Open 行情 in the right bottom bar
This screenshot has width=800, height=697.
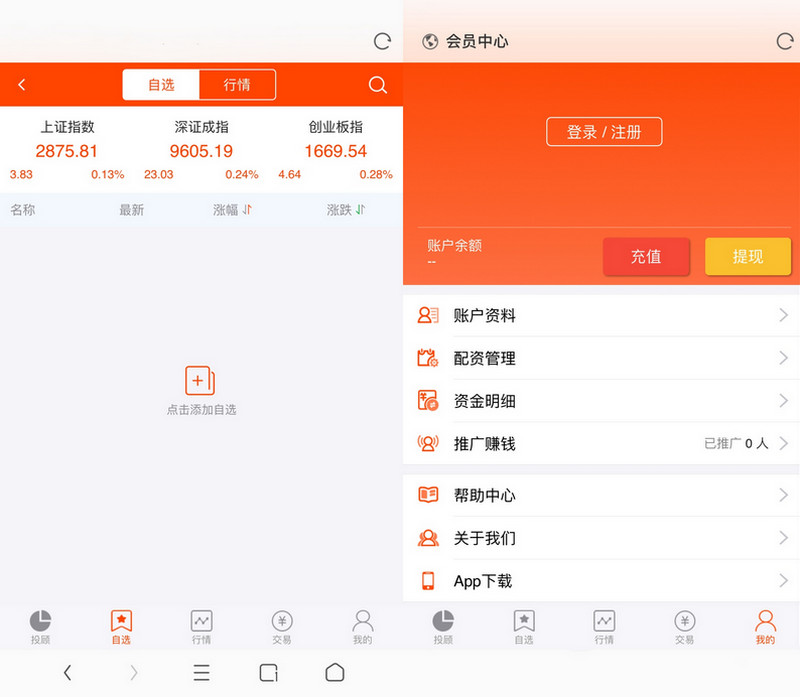tap(604, 627)
